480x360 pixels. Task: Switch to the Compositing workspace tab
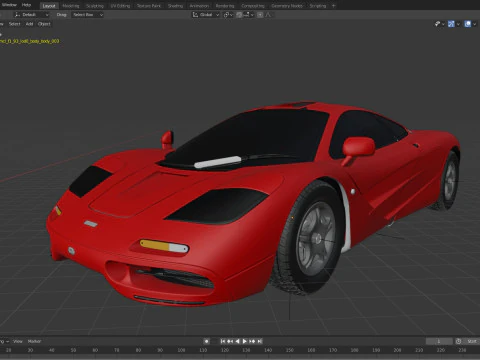tap(253, 6)
